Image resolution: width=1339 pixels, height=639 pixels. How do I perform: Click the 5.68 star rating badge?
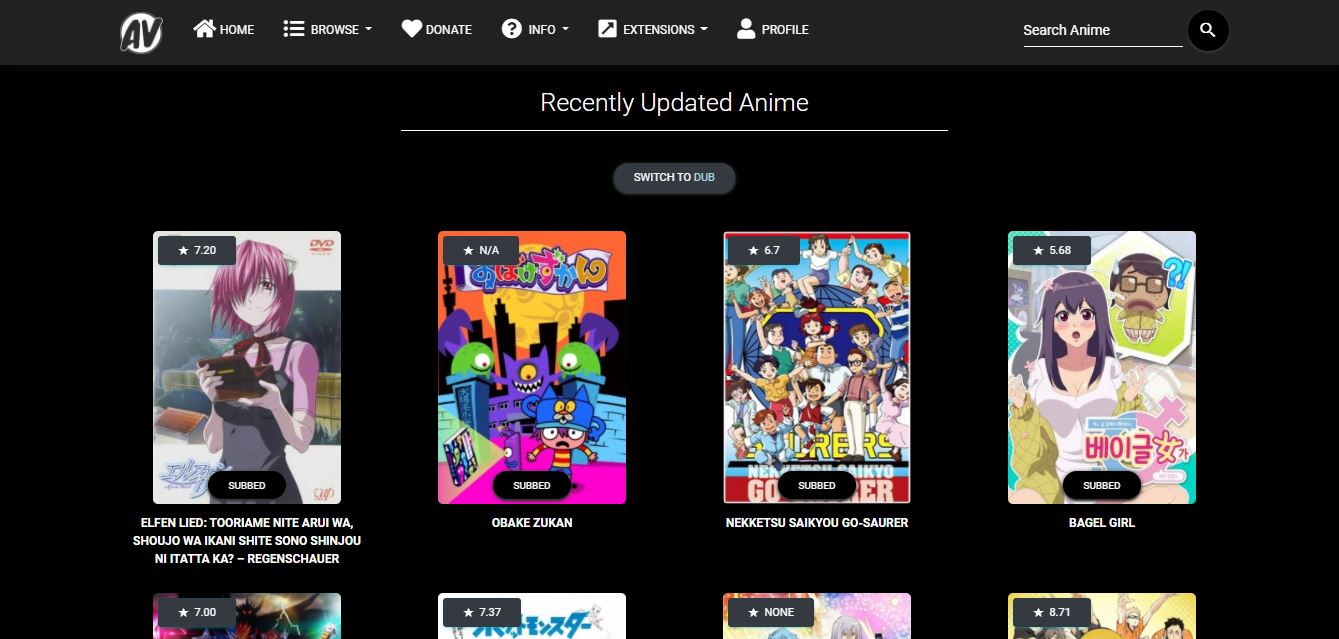(x=1052, y=250)
